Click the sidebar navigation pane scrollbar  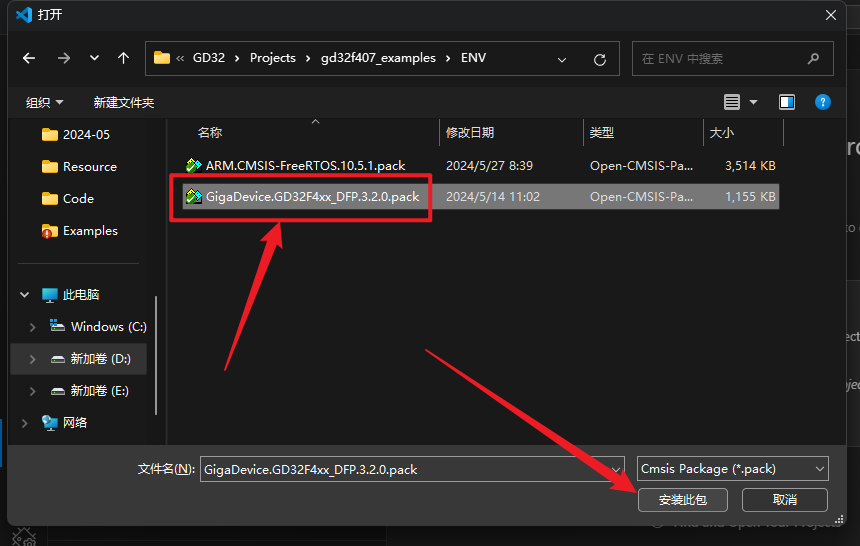point(156,356)
